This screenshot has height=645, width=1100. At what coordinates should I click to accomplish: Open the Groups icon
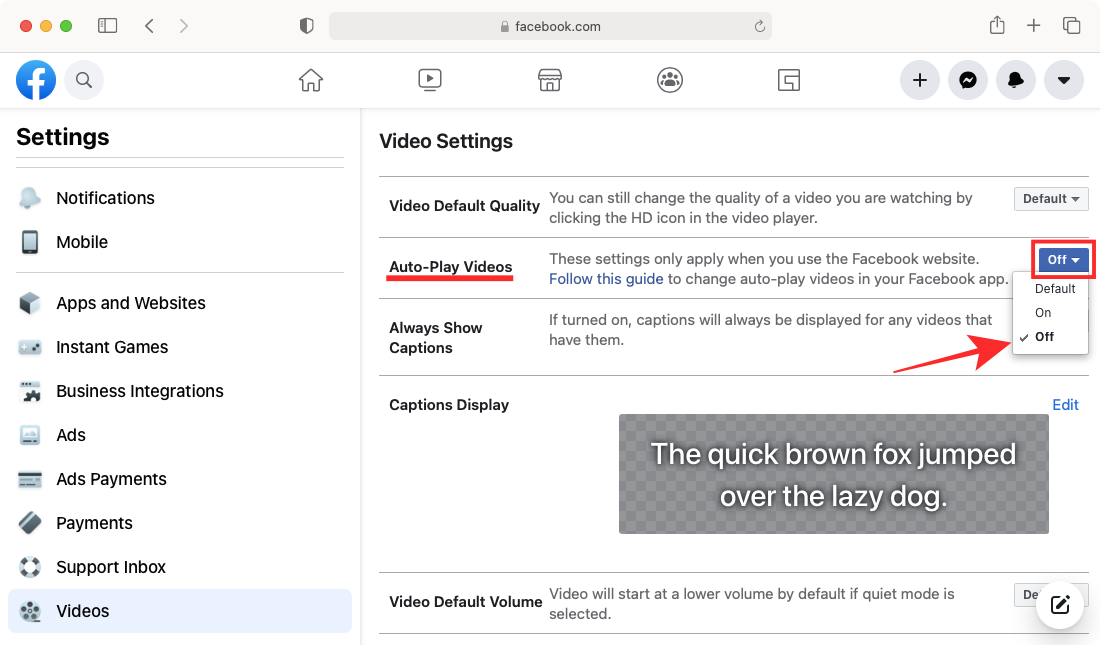coord(670,80)
